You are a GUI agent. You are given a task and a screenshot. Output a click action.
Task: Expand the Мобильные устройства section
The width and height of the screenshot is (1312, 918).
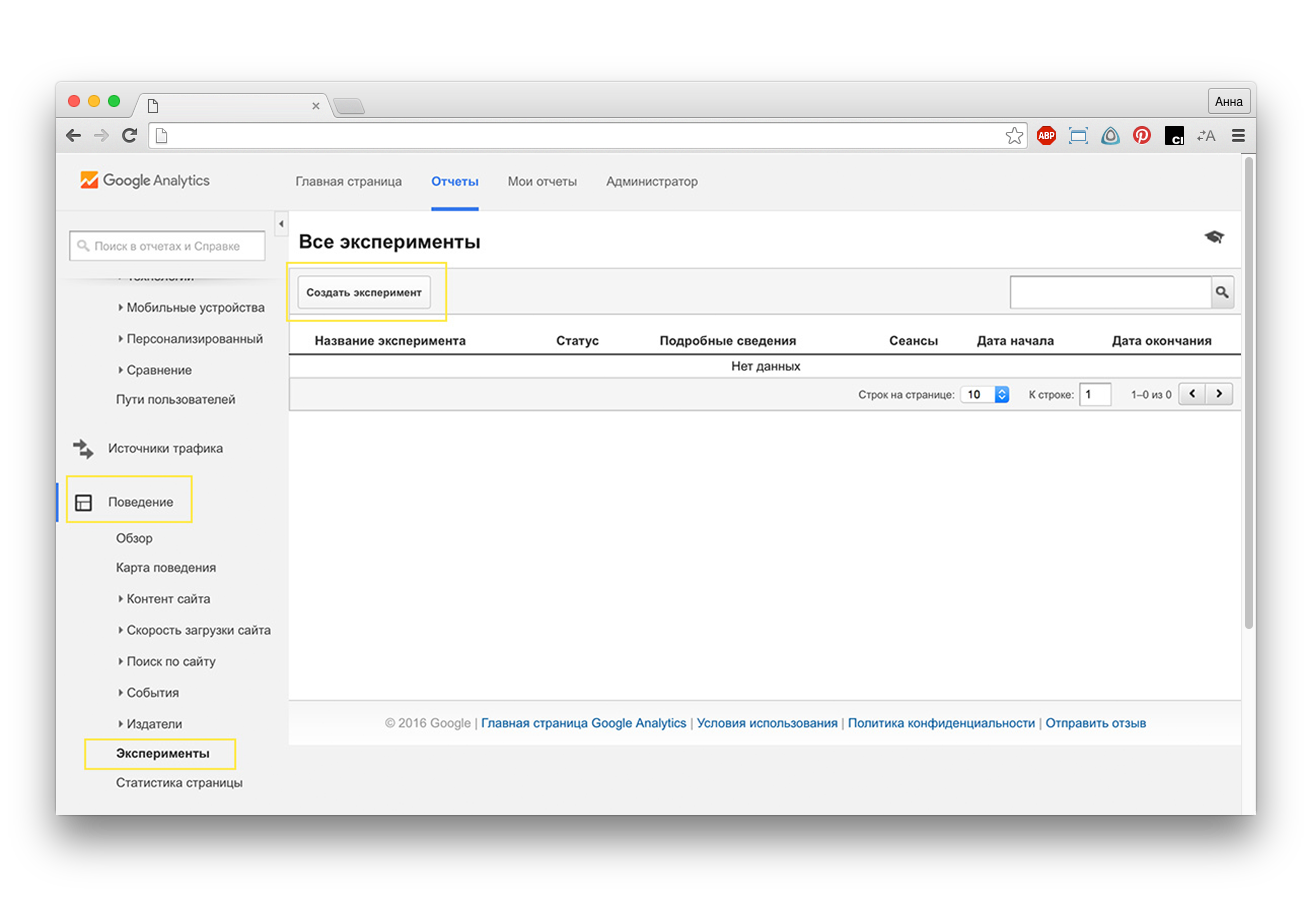click(x=195, y=307)
